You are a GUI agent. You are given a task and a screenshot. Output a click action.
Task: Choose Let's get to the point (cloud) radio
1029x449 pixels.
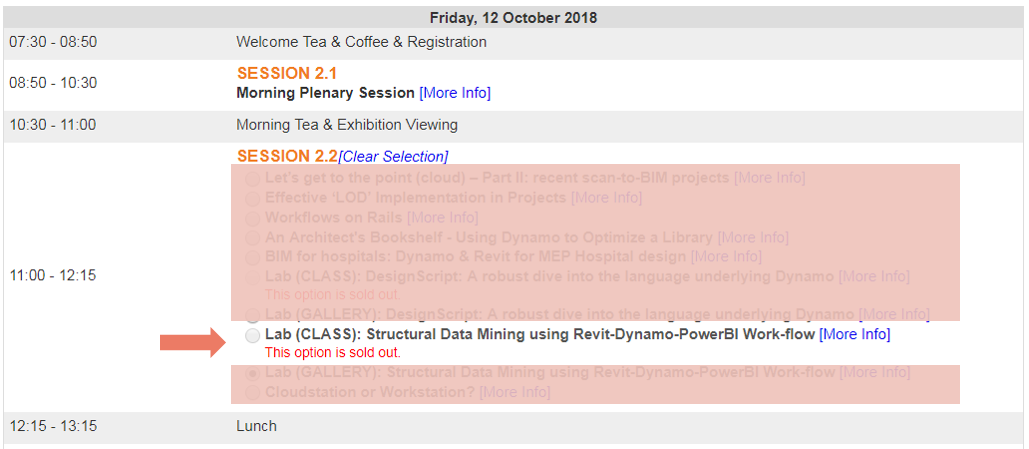tap(252, 179)
